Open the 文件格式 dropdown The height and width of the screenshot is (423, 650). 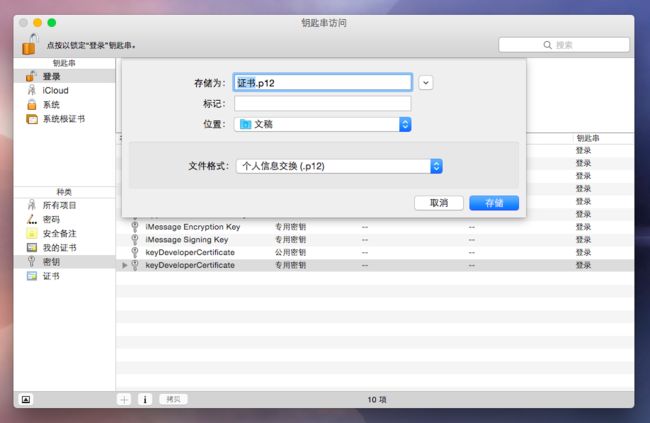[x=339, y=166]
